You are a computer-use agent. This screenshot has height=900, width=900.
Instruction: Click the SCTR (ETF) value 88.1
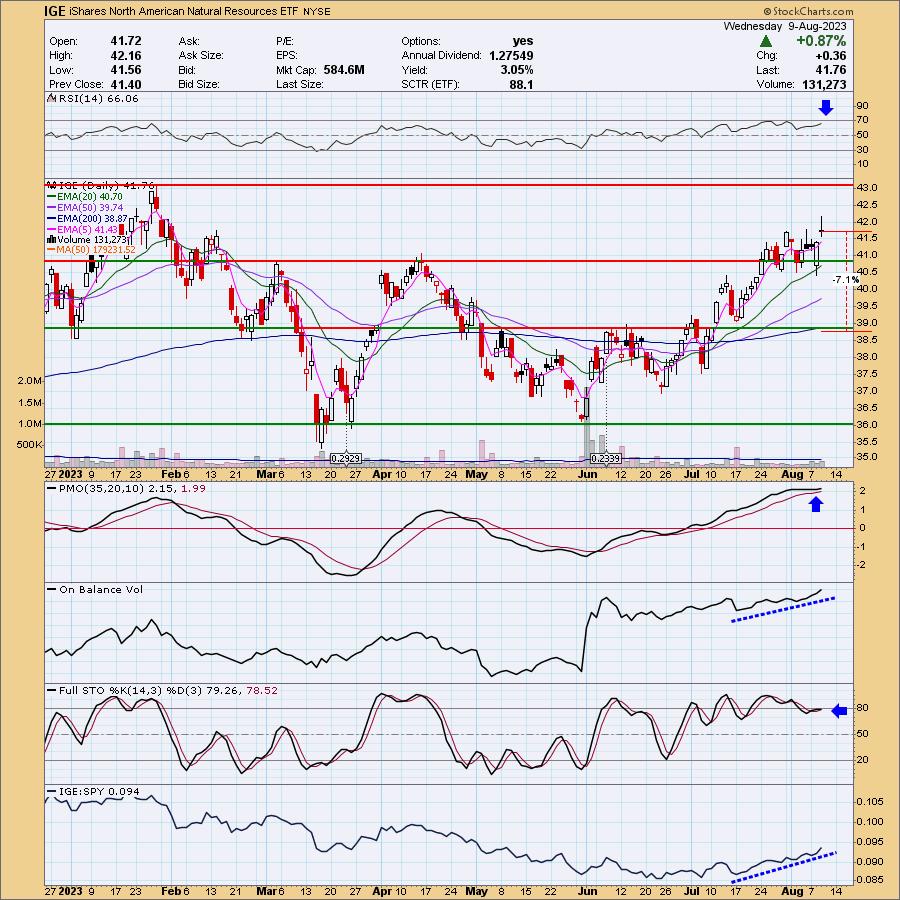coord(521,84)
